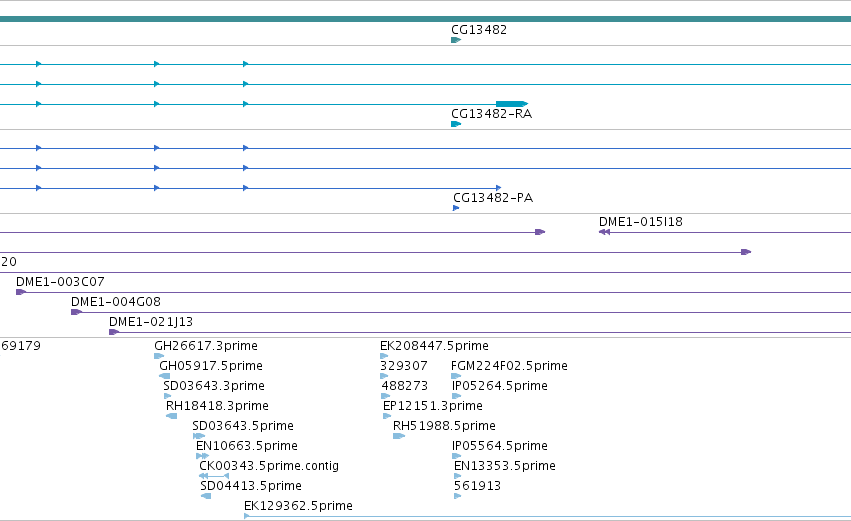Viewport: 851px width, 521px height.
Task: Click the DME1-015I18 clone label
Action: click(640, 222)
